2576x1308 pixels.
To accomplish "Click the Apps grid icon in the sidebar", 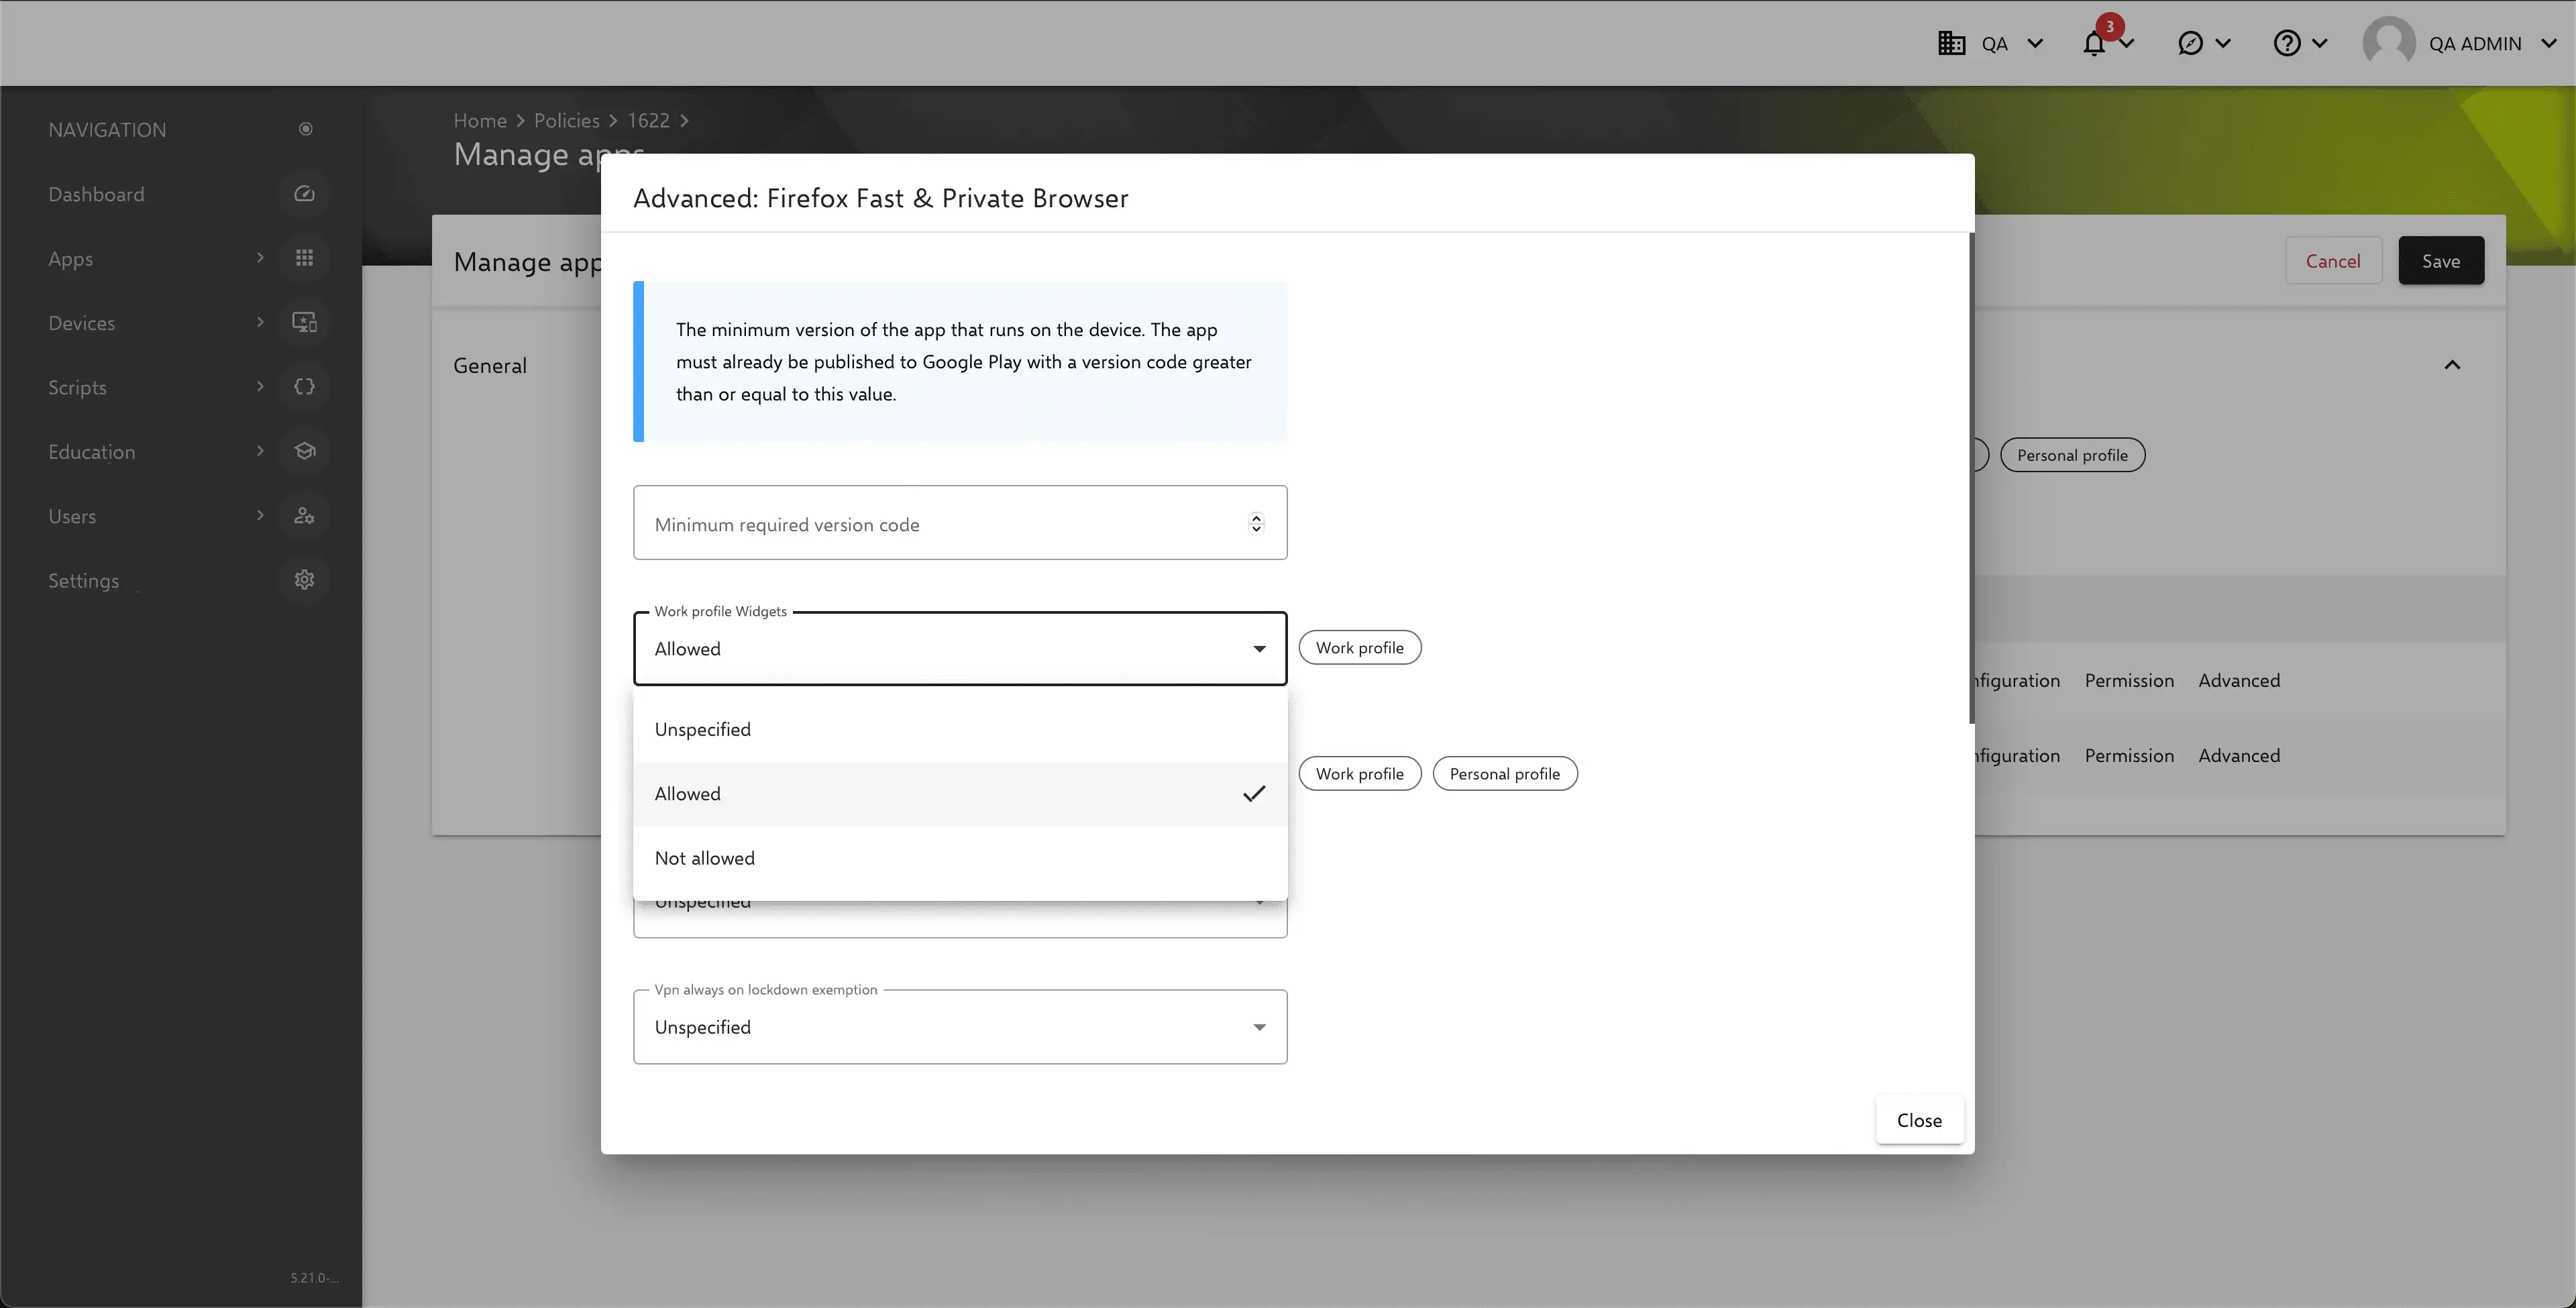I will click(305, 258).
